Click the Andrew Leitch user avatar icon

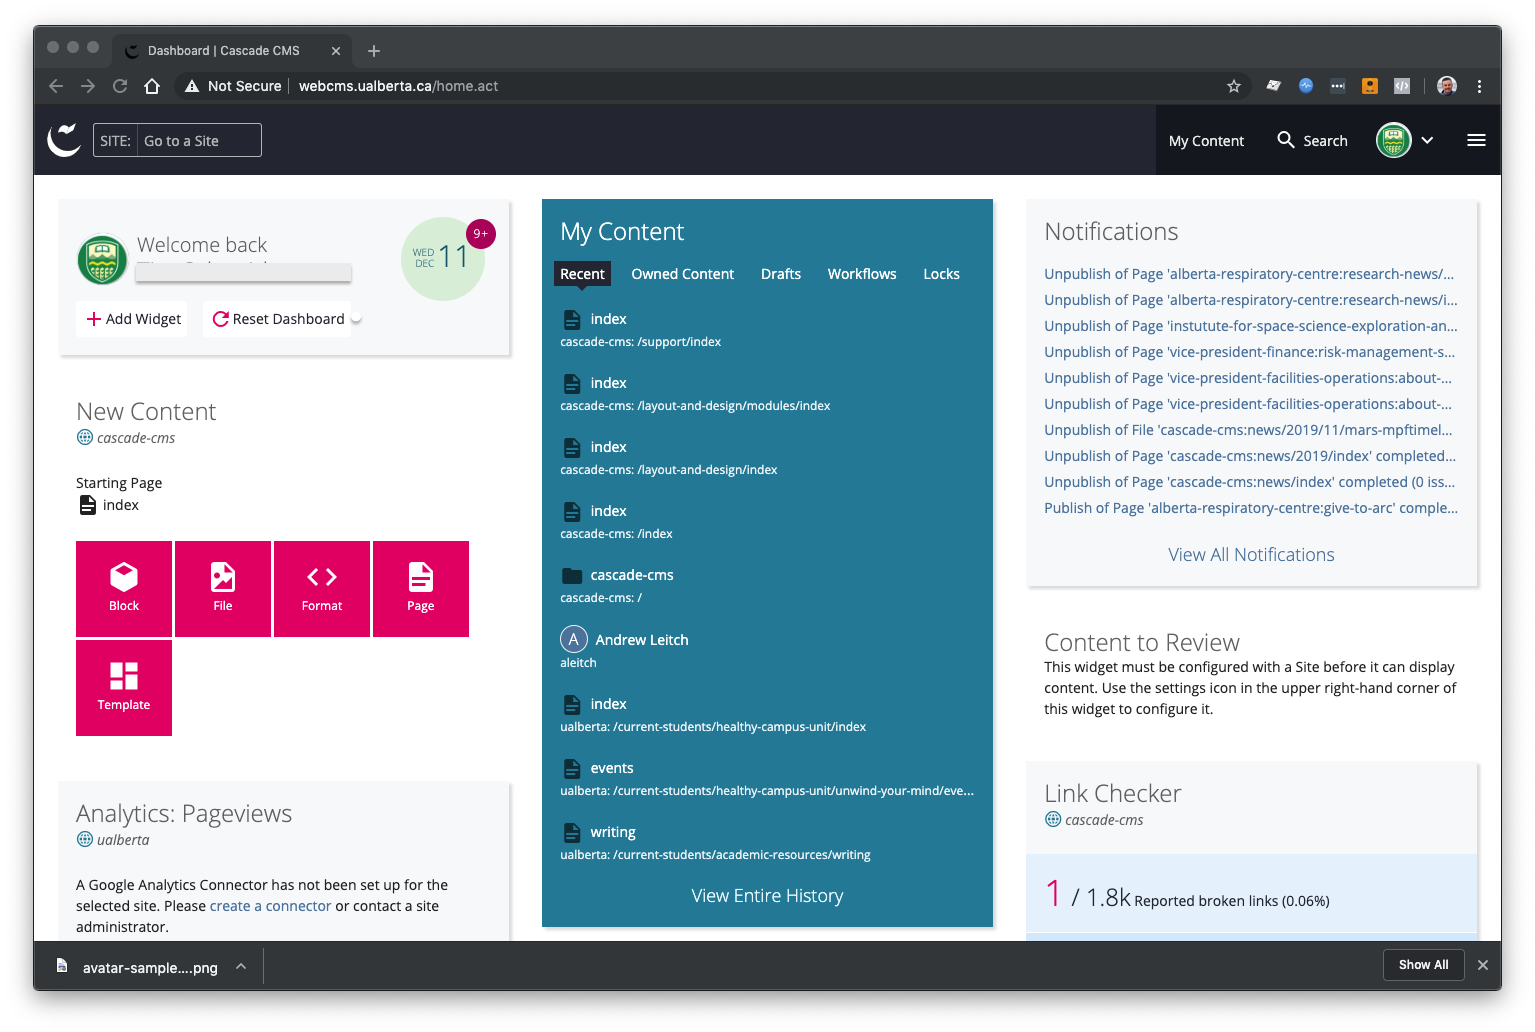[x=573, y=639]
